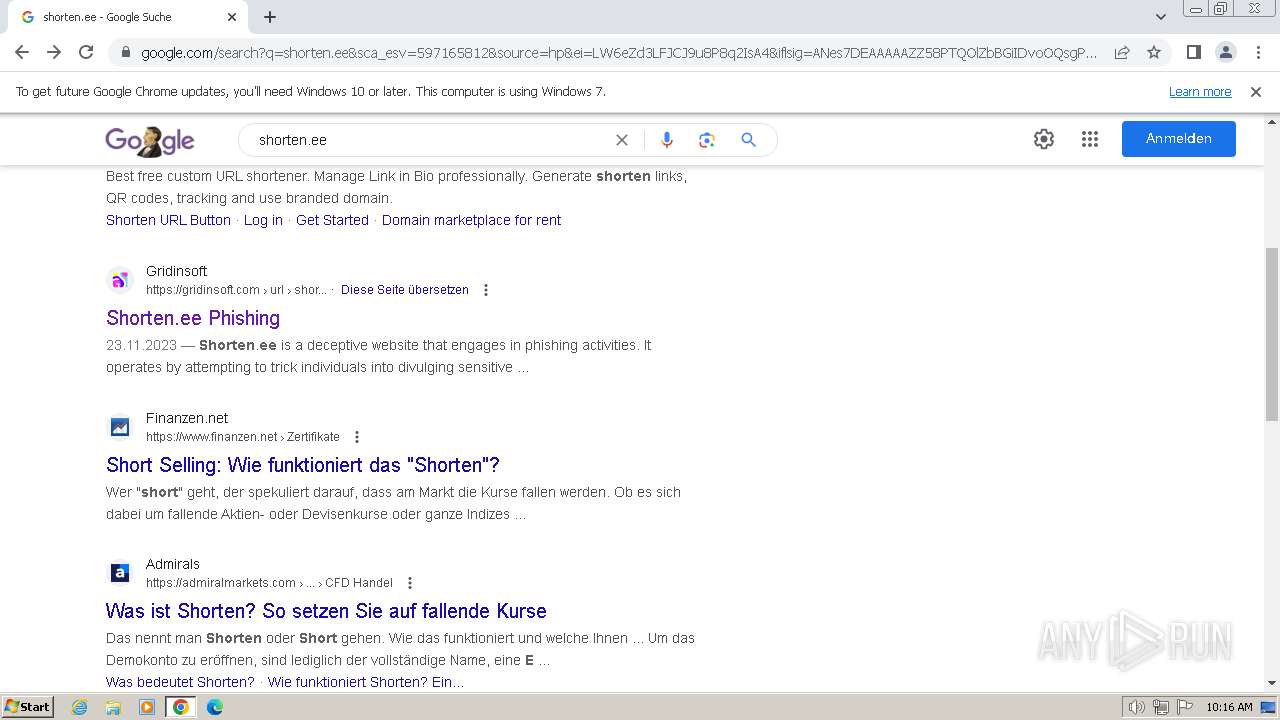Open the Chrome profile avatar

(x=1226, y=52)
